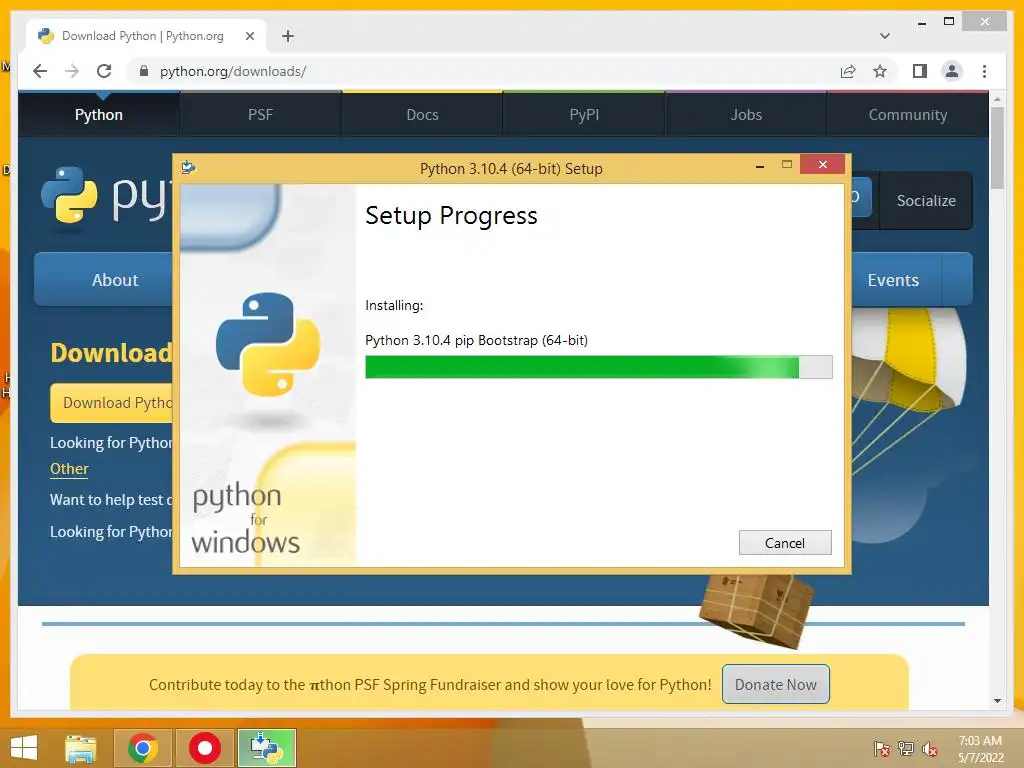1024x768 pixels.
Task: Open Chrome side panel
Action: click(920, 71)
